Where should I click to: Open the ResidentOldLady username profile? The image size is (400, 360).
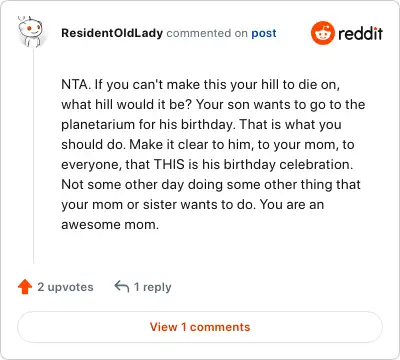click(x=112, y=33)
